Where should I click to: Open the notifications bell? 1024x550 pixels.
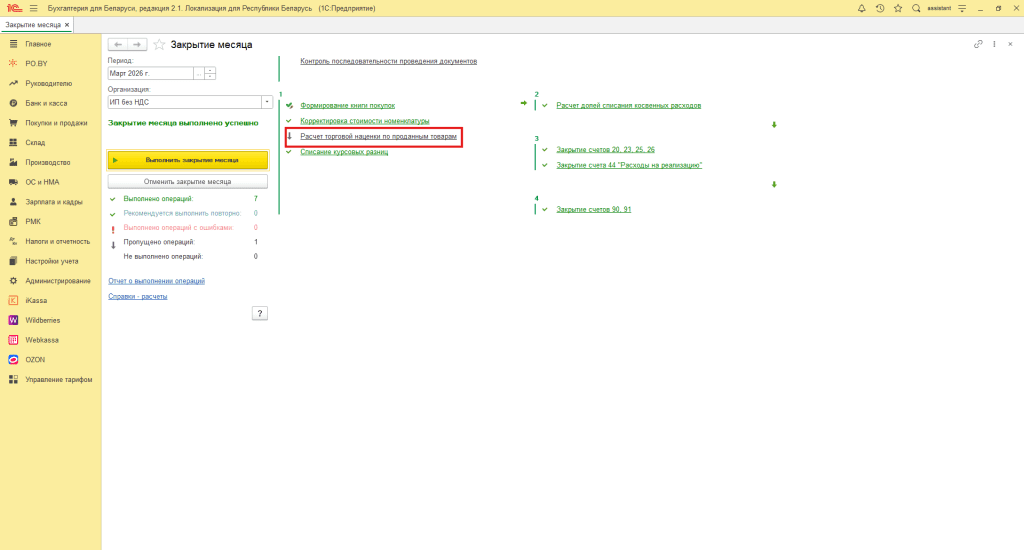(x=861, y=8)
